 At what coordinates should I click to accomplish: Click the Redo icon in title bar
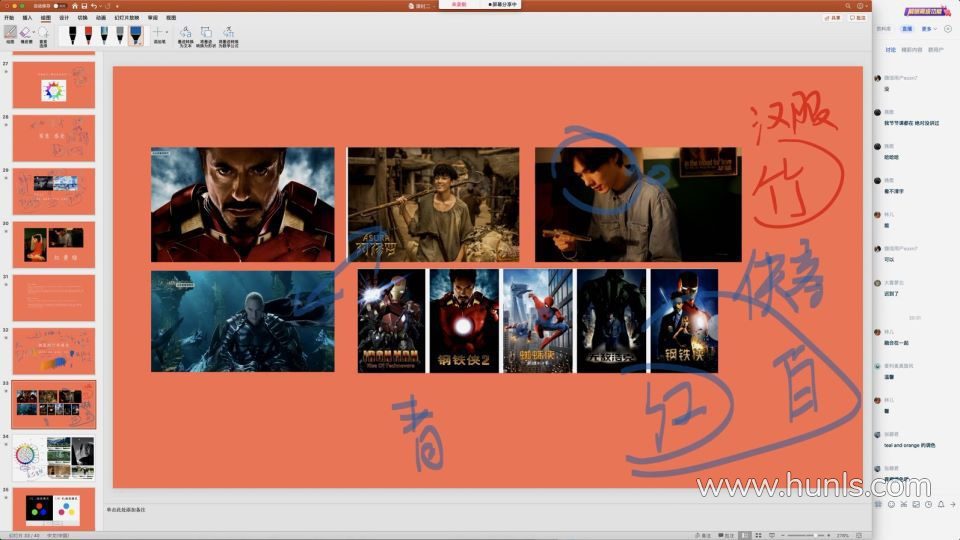coord(107,6)
